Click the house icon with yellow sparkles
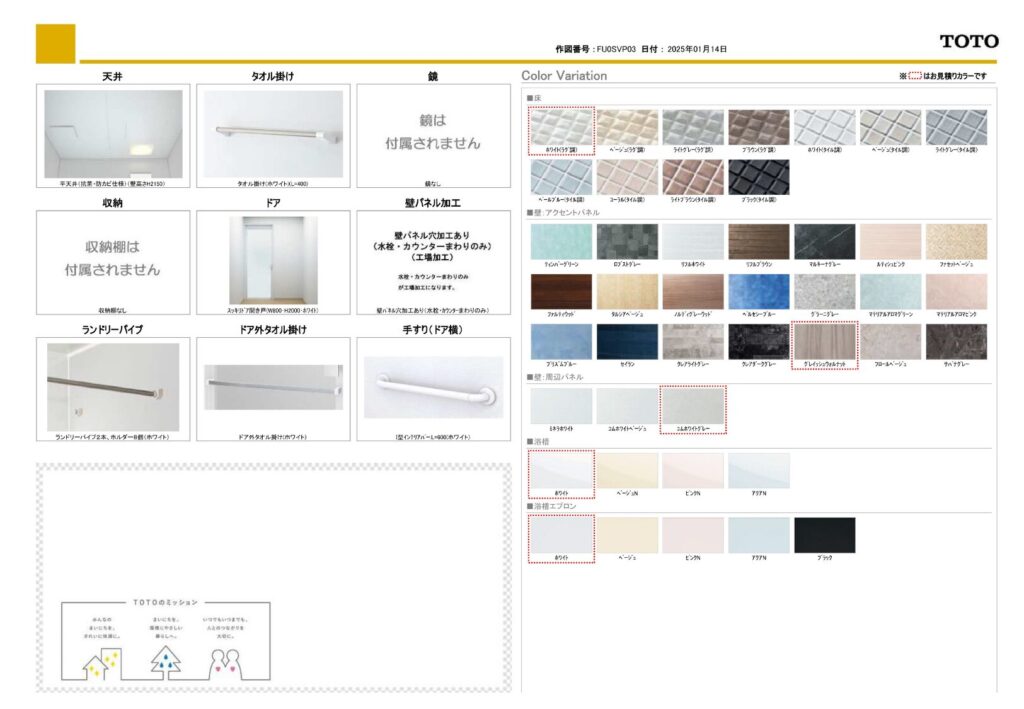This screenshot has height=709, width=1024. pyautogui.click(x=102, y=661)
